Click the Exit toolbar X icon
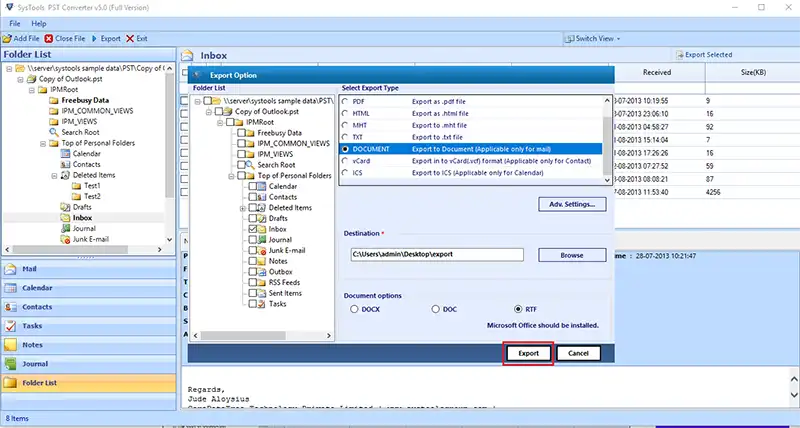 [x=130, y=38]
